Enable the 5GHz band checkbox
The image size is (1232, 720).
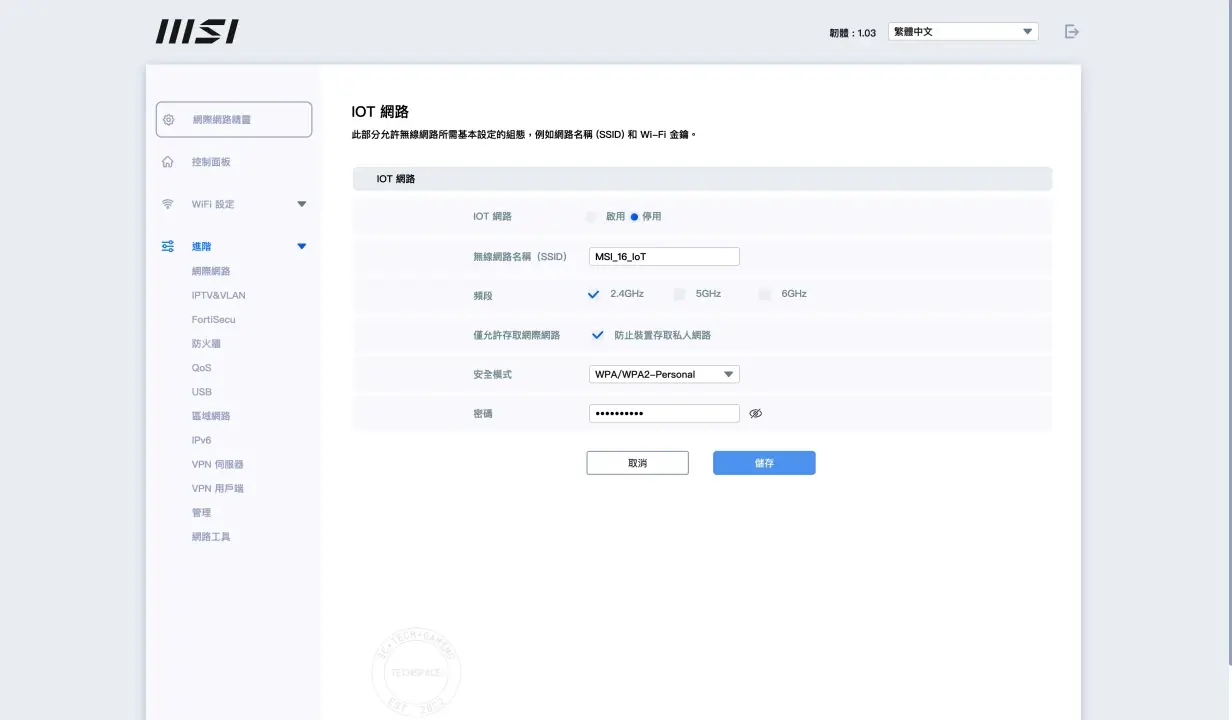[x=679, y=294]
